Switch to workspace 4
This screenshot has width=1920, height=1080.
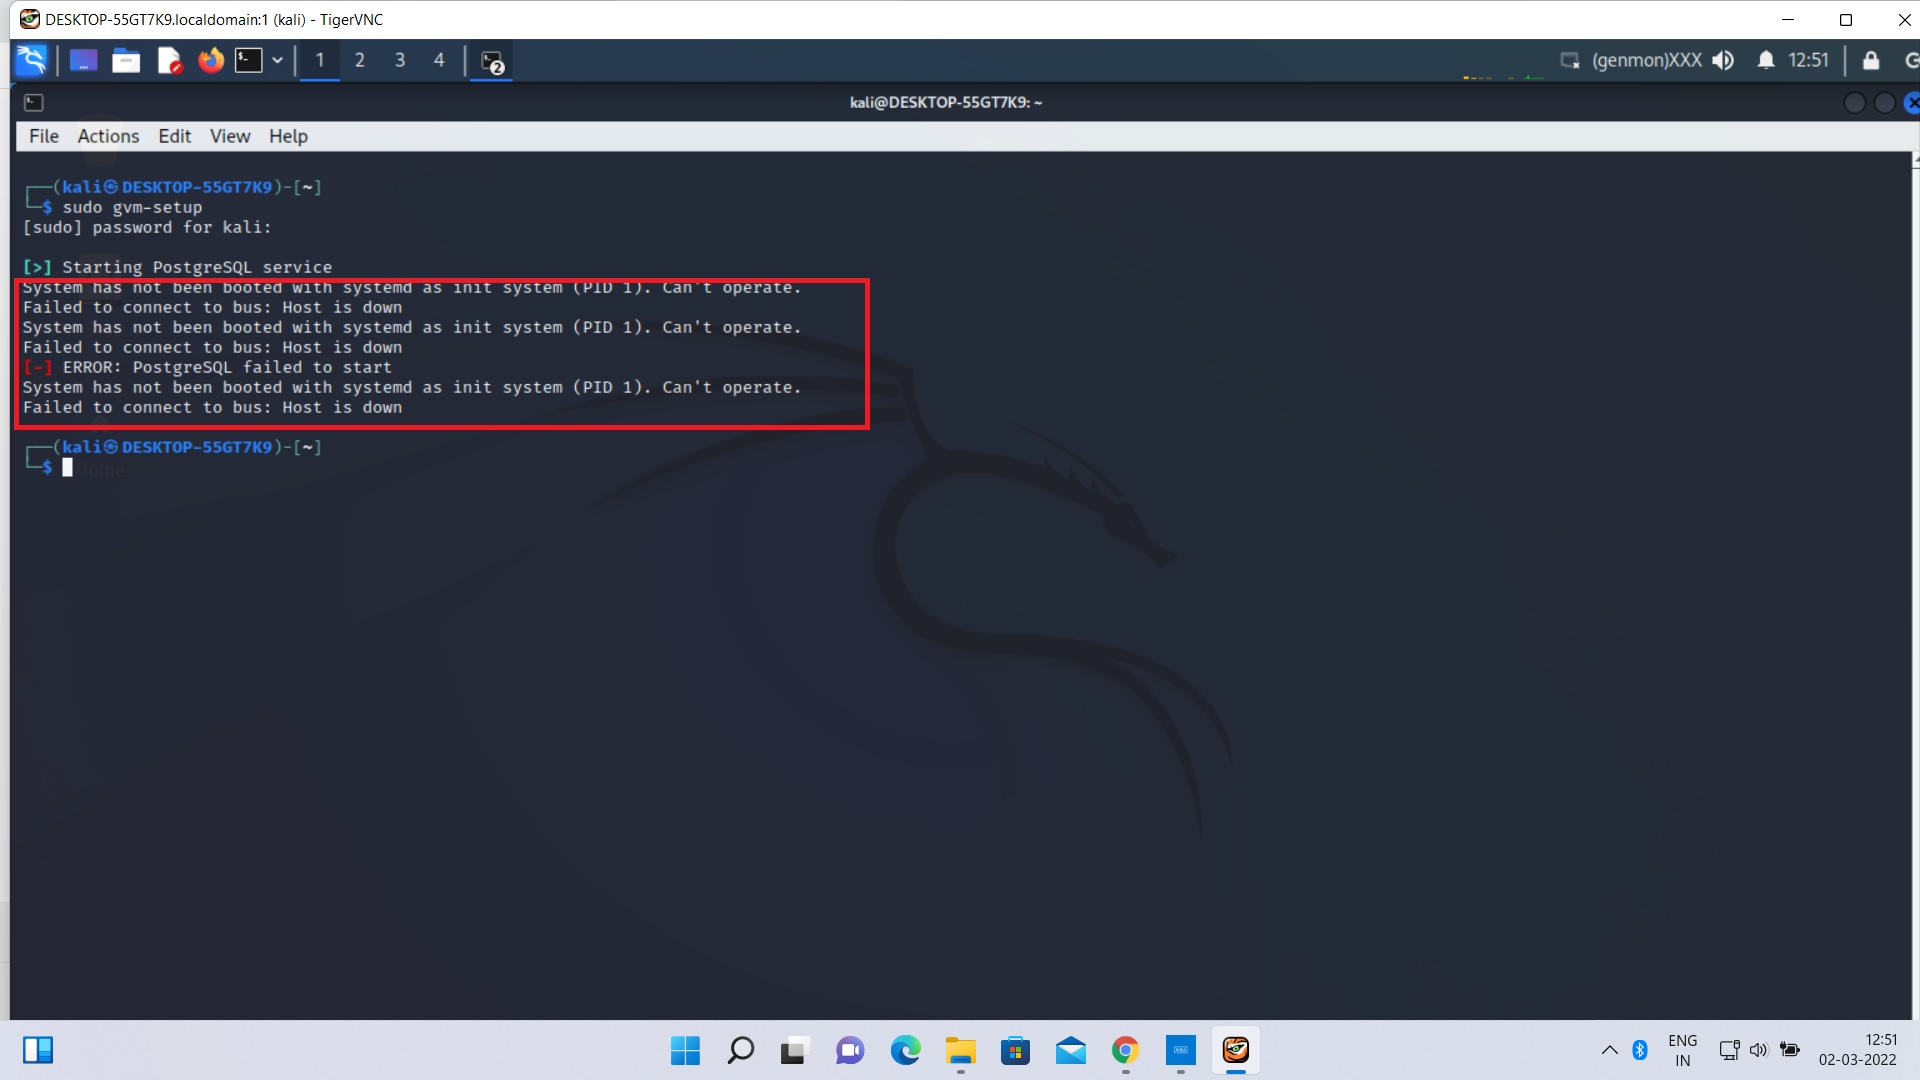438,60
